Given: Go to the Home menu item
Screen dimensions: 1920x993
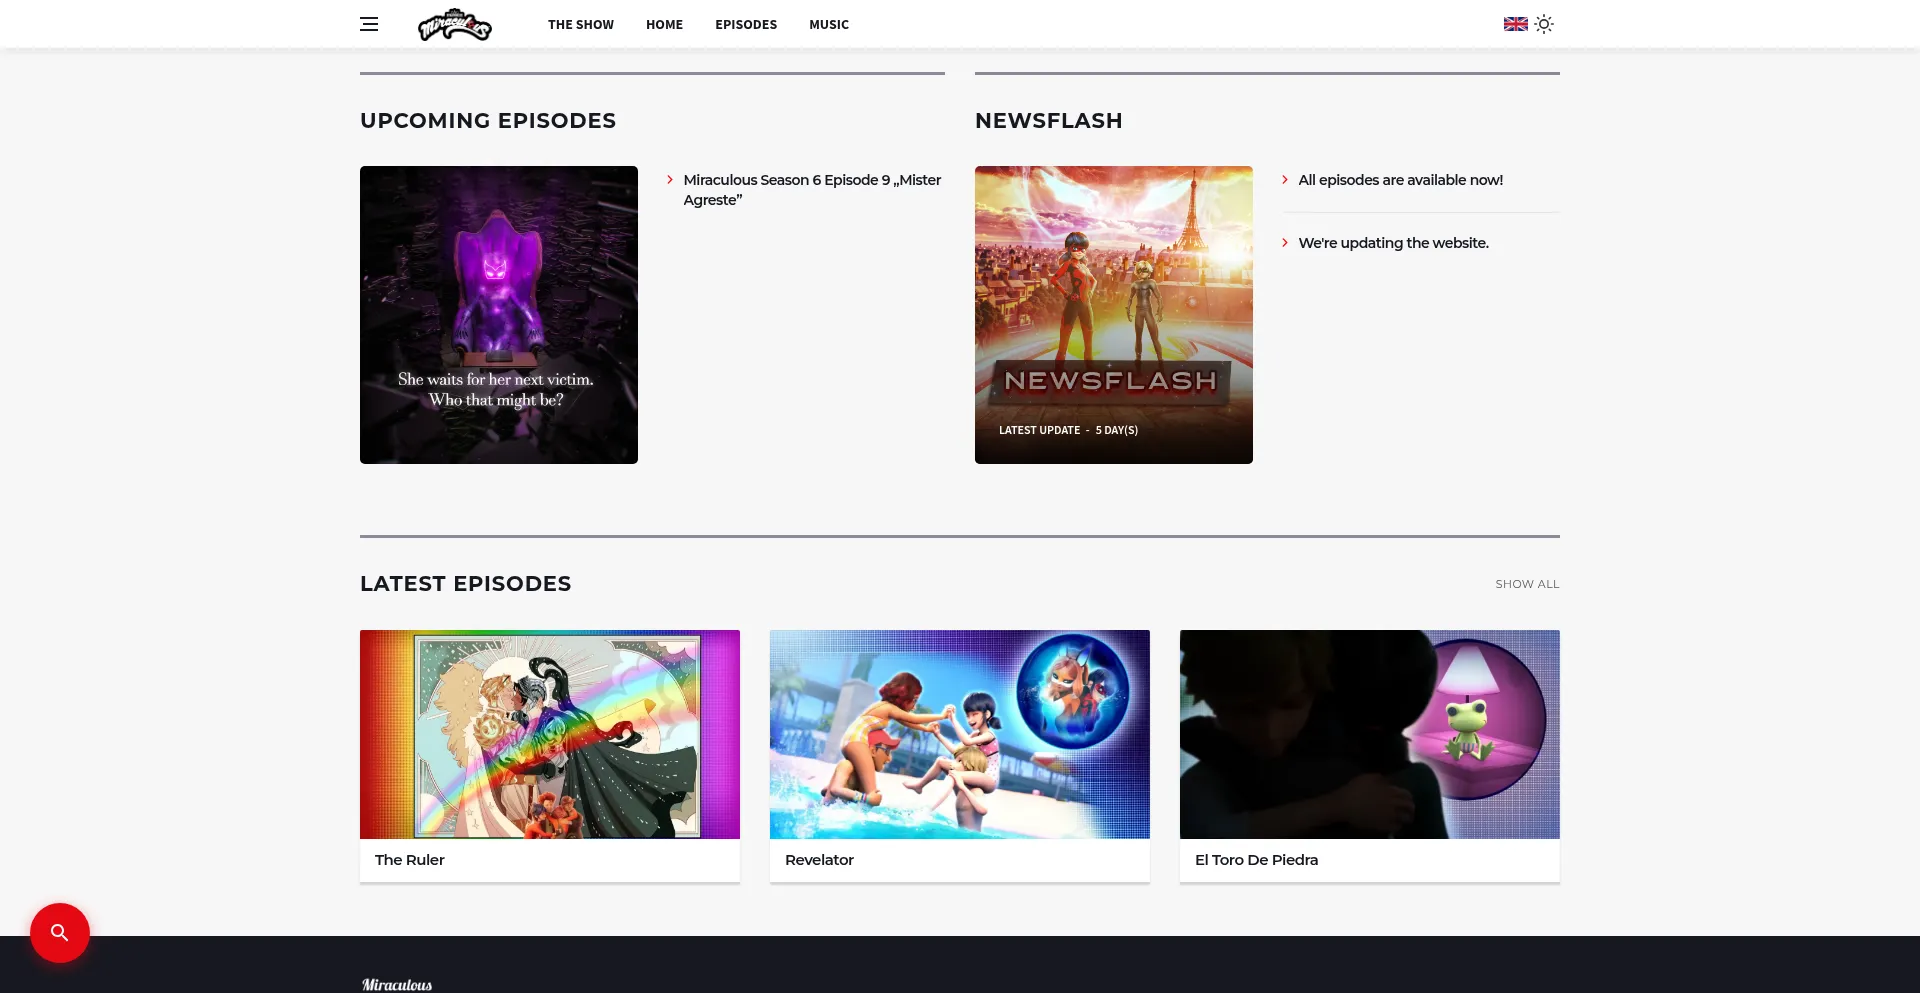Looking at the screenshot, I should click(x=664, y=25).
